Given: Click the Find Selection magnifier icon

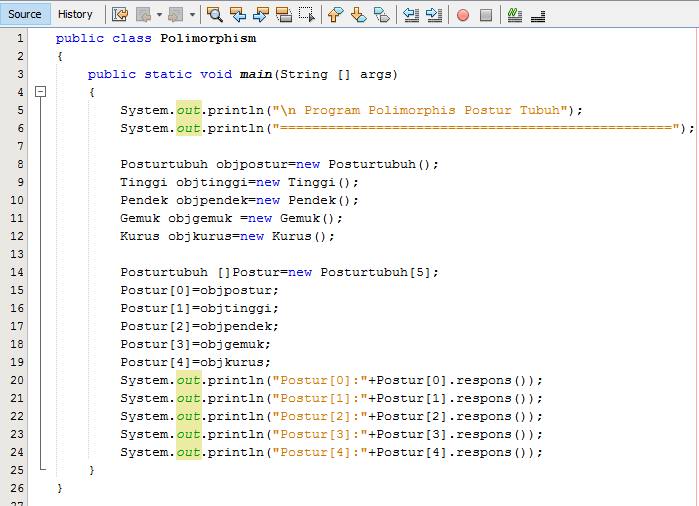Looking at the screenshot, I should [214, 15].
